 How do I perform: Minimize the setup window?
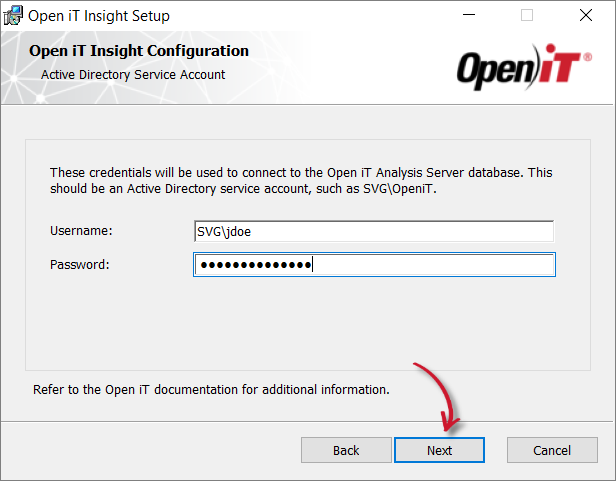pos(469,15)
